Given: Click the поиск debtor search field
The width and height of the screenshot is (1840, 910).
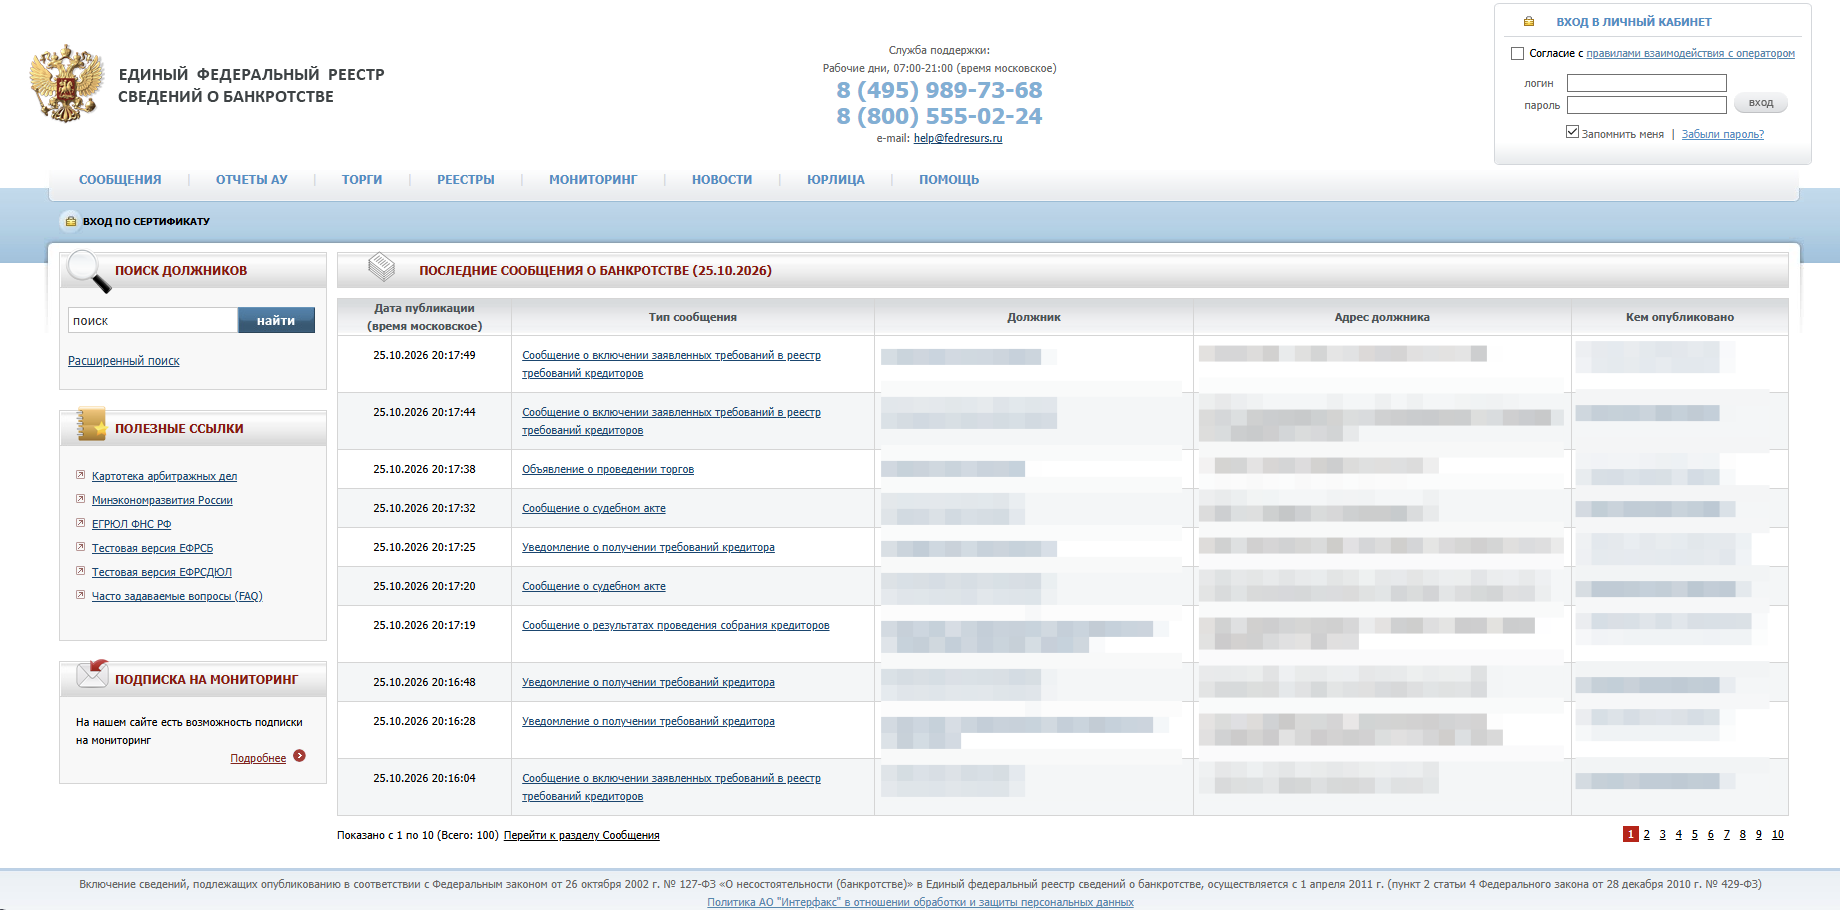Looking at the screenshot, I should click(153, 320).
